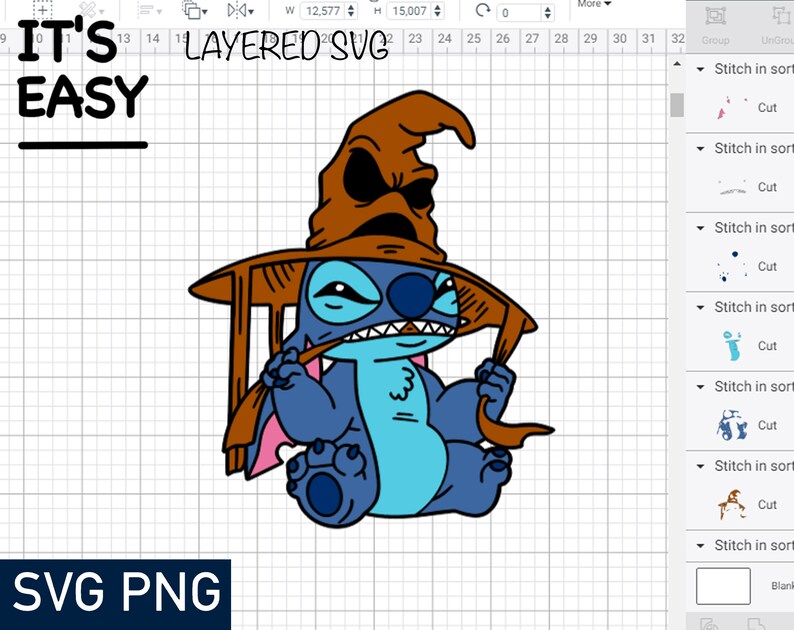Increase width with the W up arrow
This screenshot has width=794, height=630.
pos(352,7)
